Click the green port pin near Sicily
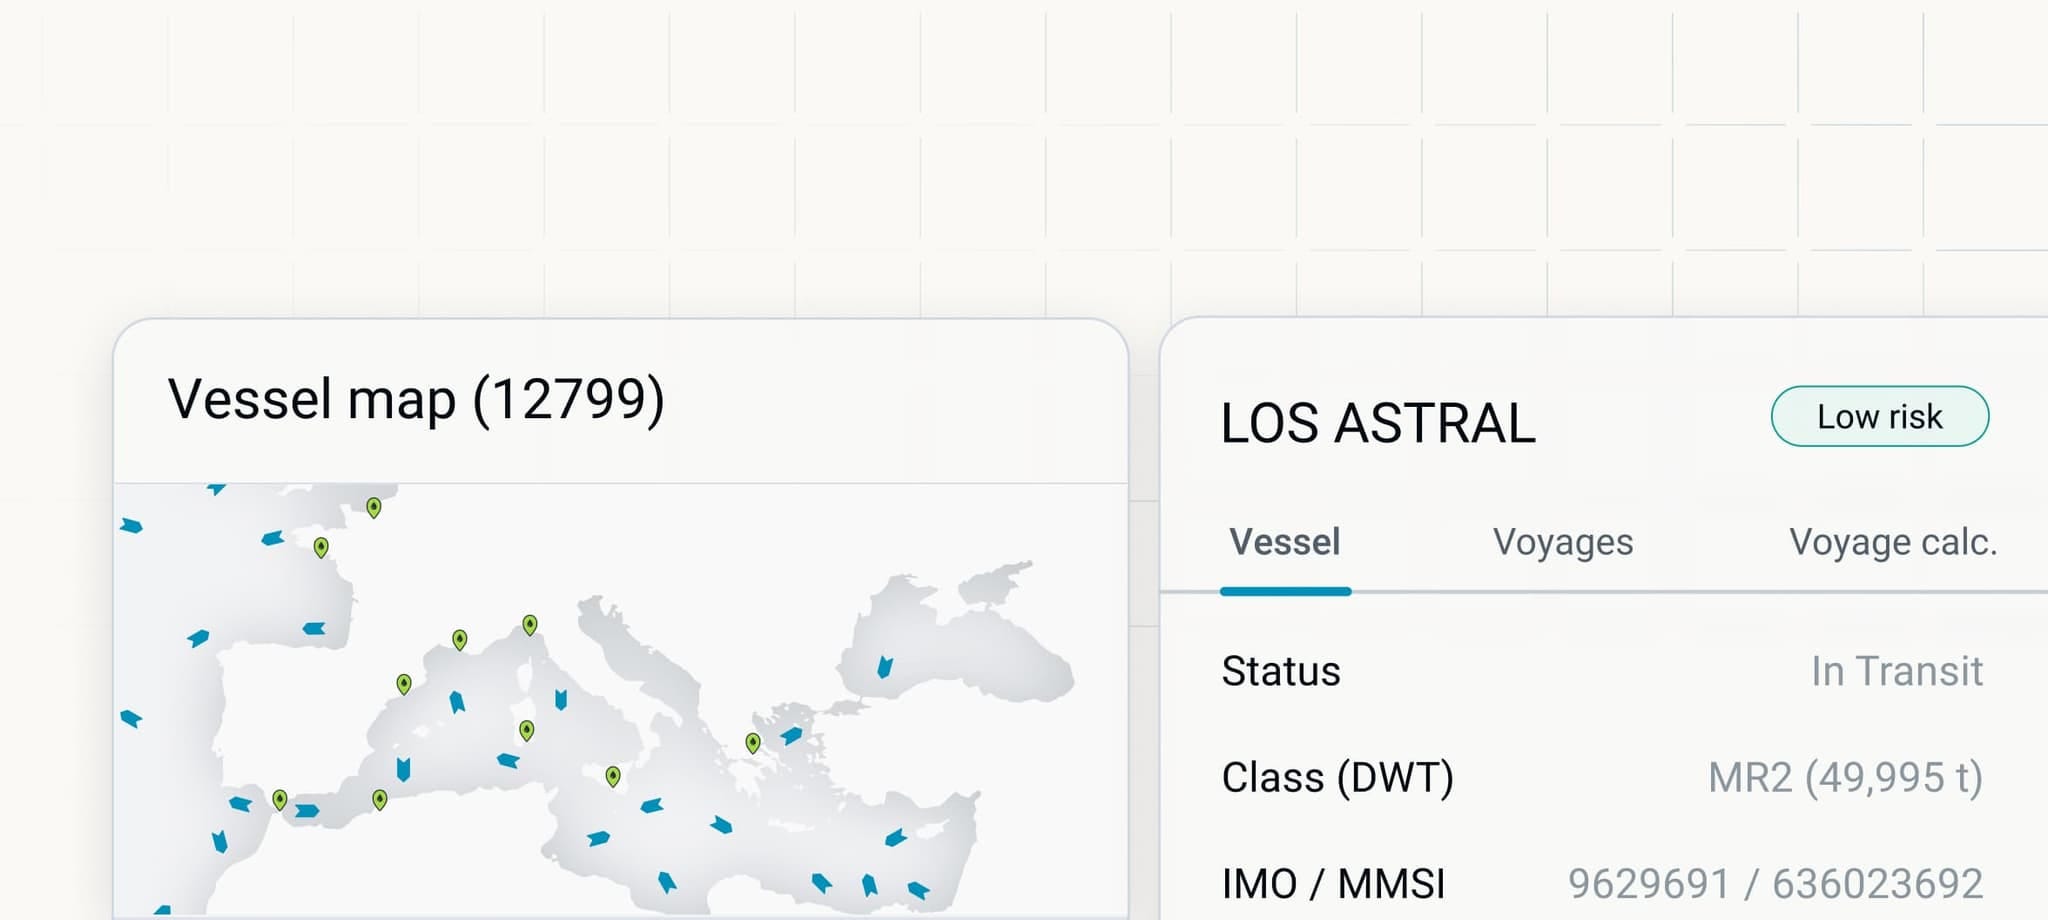The height and width of the screenshot is (920, 2048). [x=613, y=776]
